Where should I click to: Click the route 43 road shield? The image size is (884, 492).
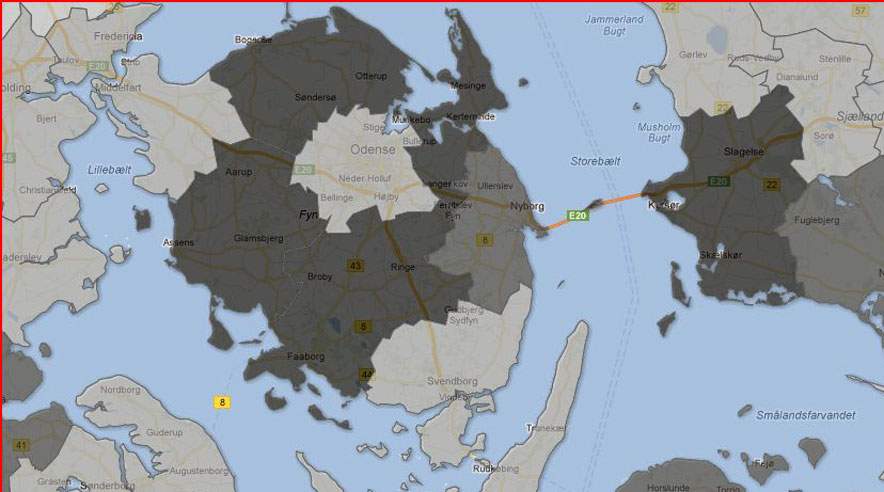coord(355,265)
